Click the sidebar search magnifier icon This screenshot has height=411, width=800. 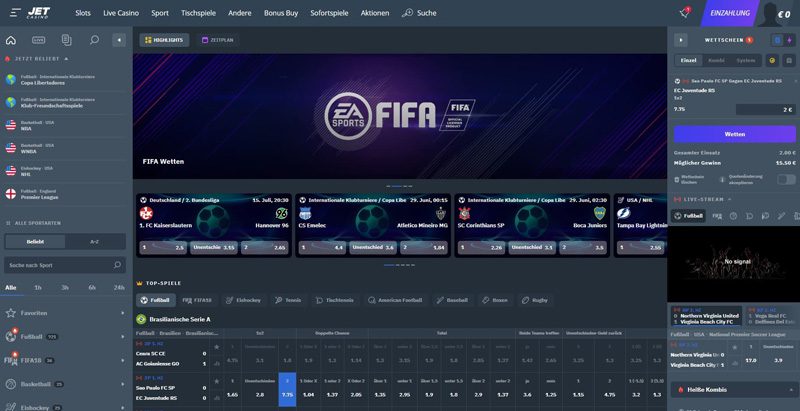tap(94, 40)
